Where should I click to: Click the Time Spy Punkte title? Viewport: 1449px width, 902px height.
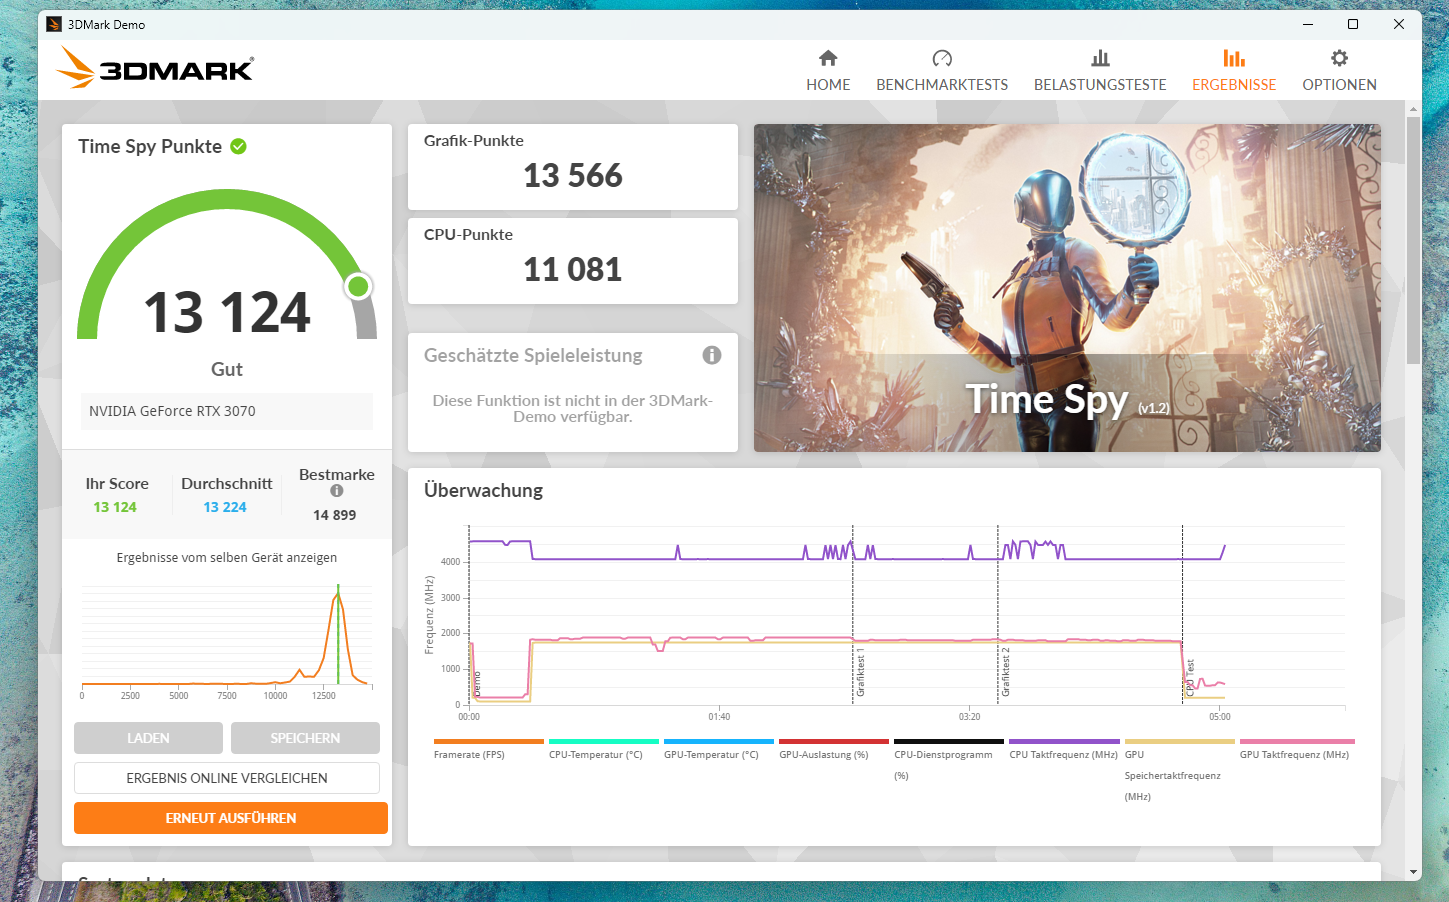pyautogui.click(x=150, y=146)
